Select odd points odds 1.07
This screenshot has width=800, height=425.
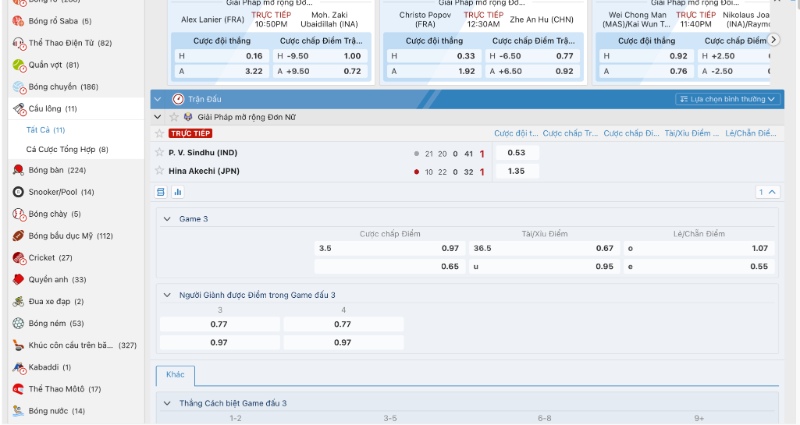tap(698, 248)
